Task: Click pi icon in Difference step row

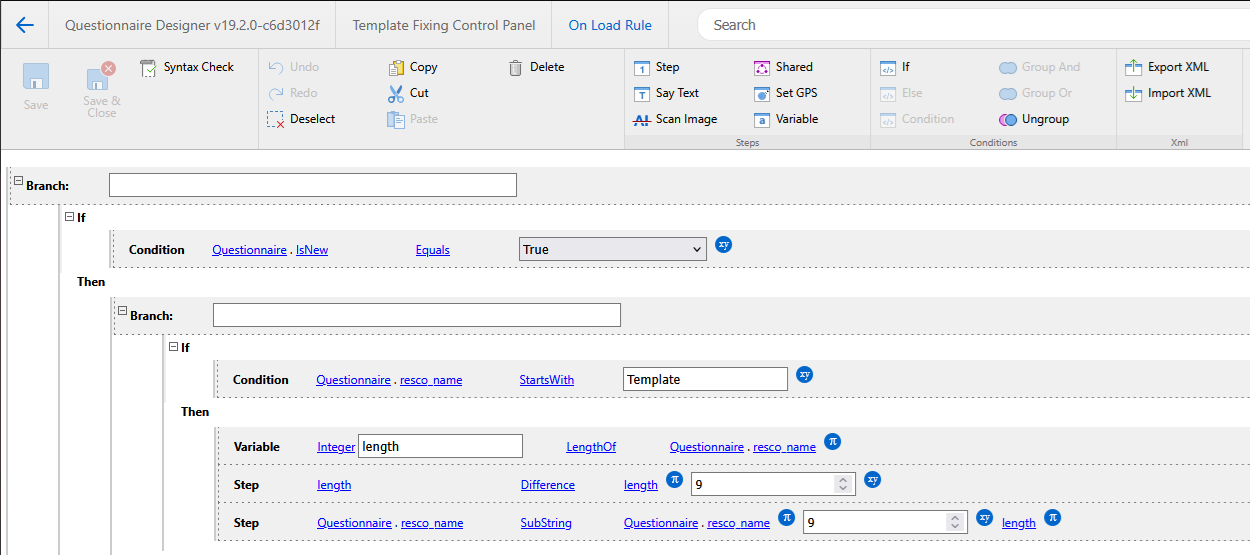Action: tap(674, 480)
